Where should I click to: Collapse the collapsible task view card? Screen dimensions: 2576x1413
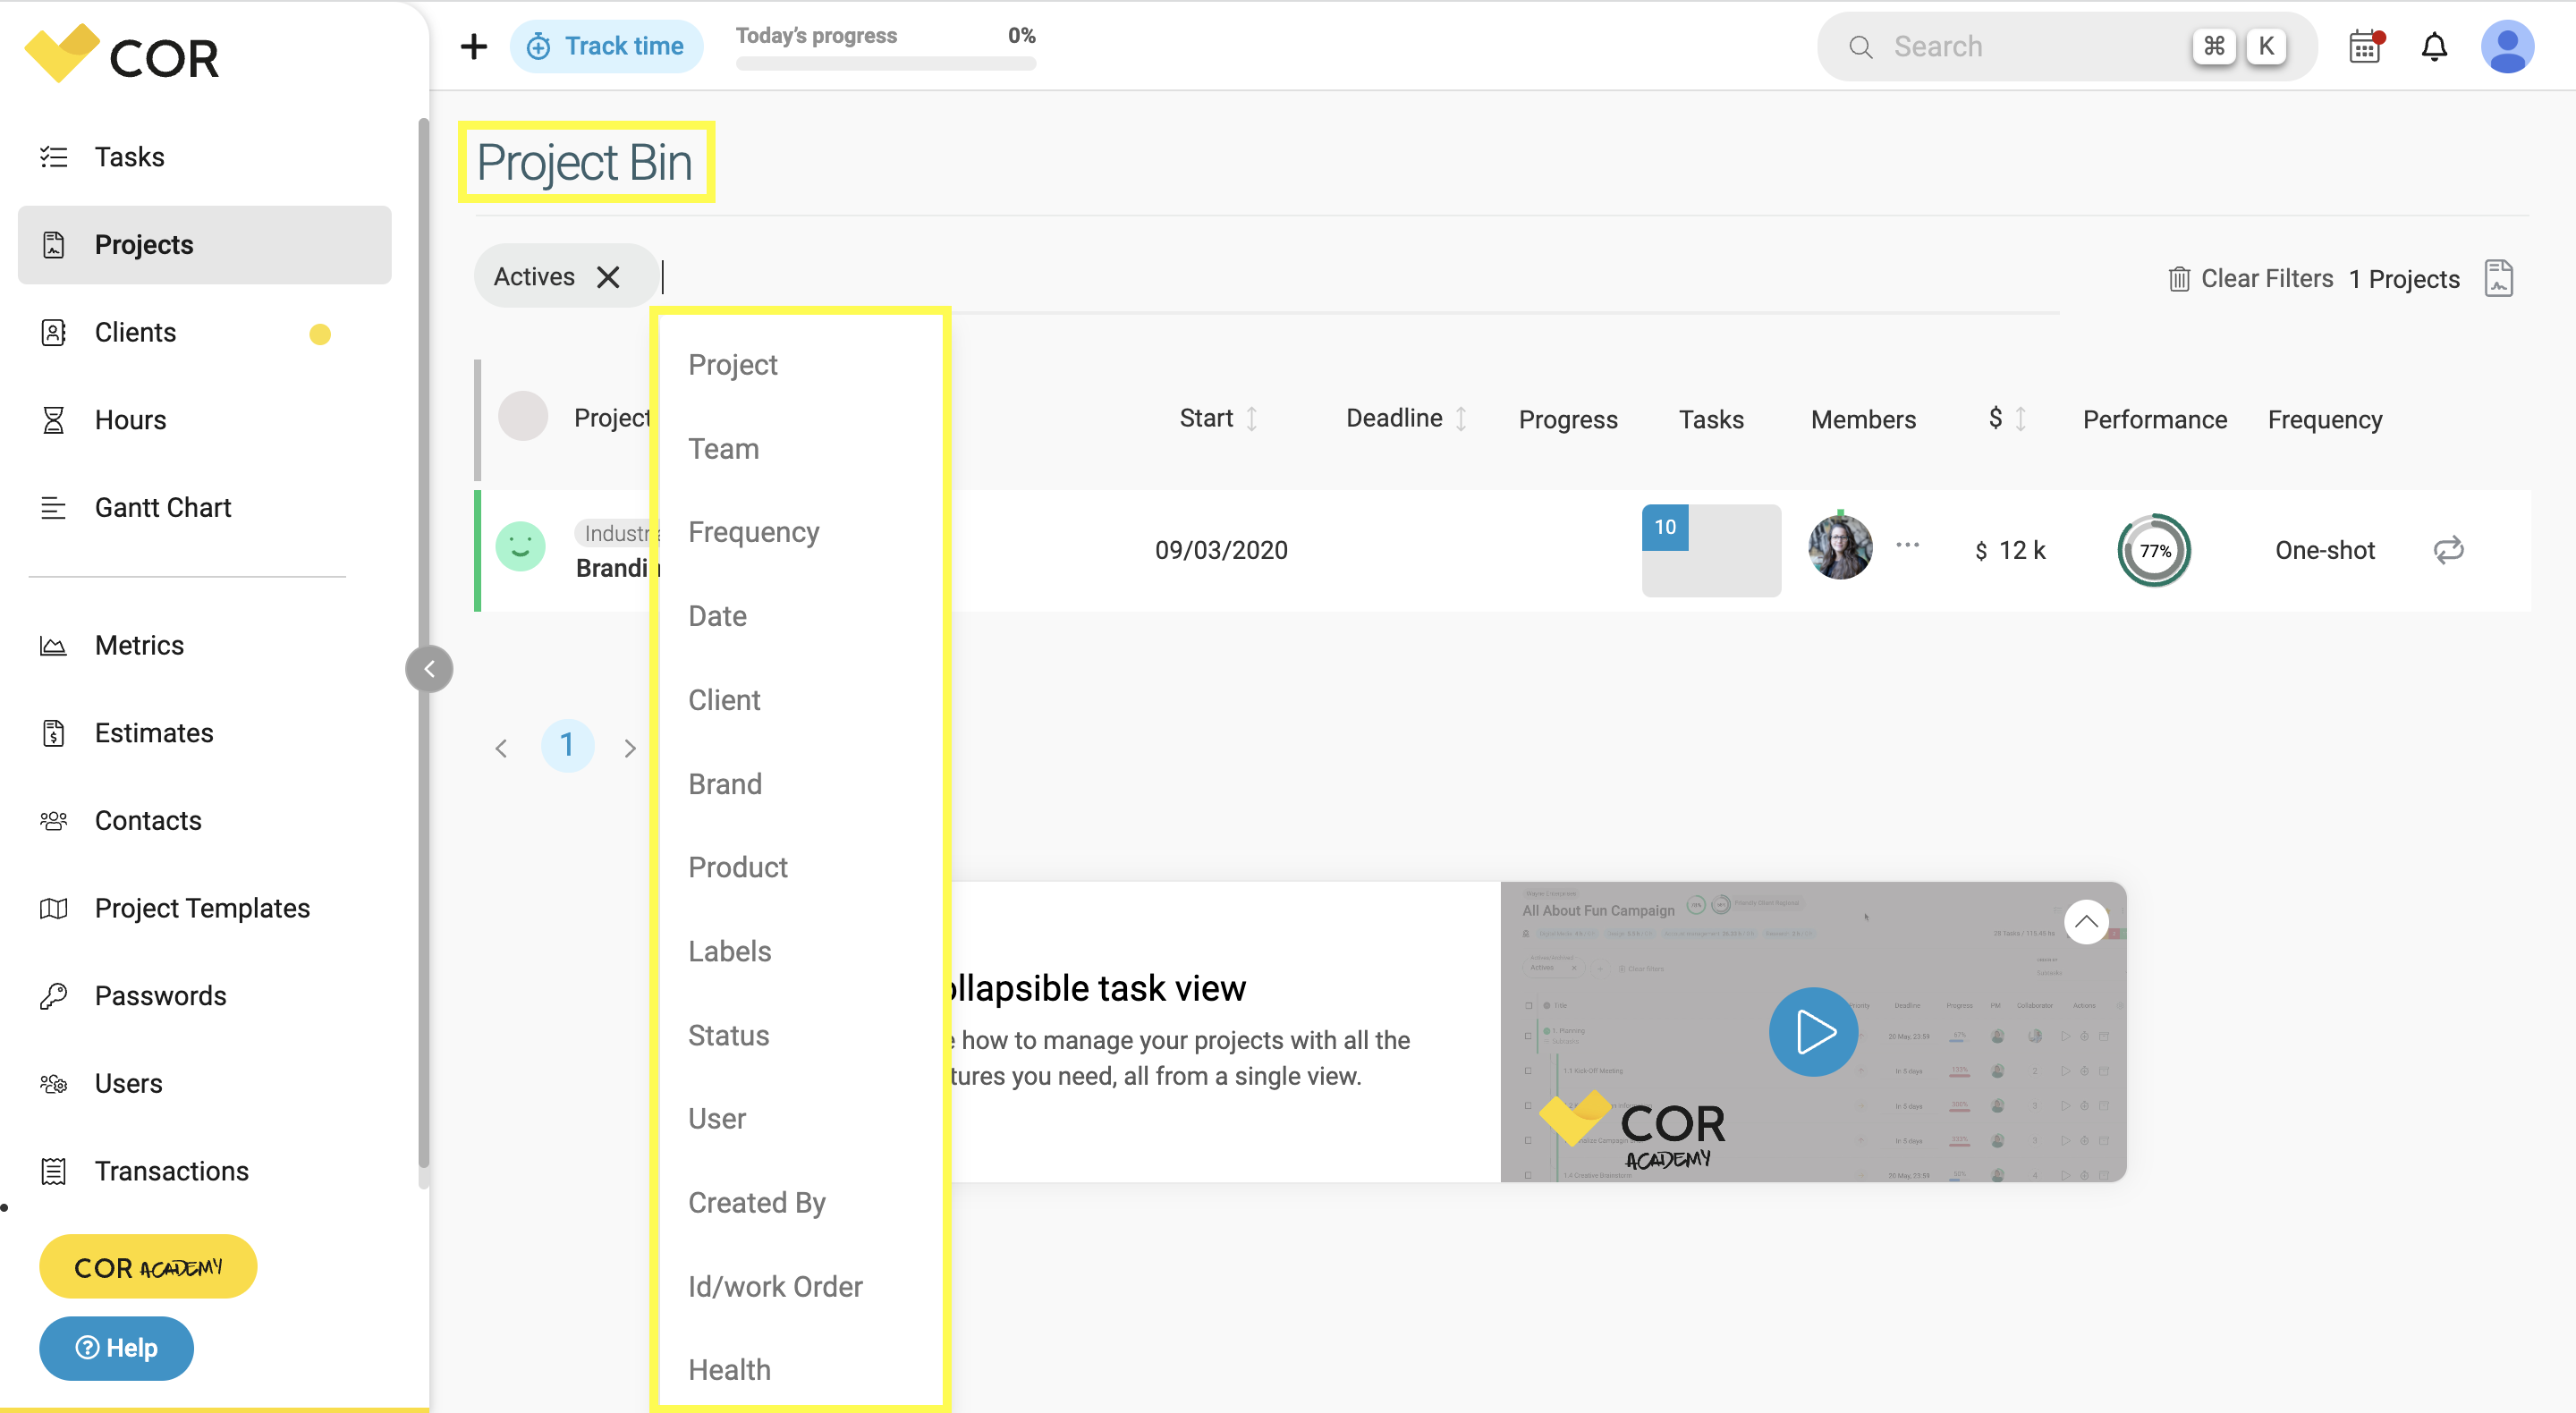2087,921
